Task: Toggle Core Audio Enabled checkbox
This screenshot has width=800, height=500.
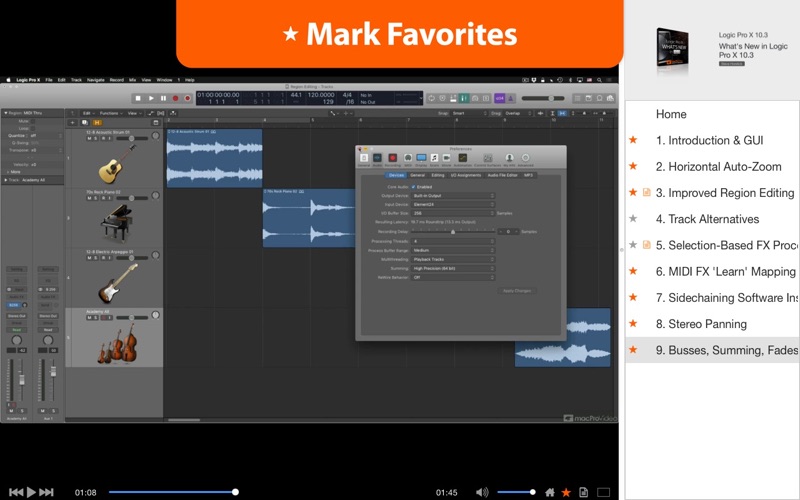Action: pyautogui.click(x=413, y=187)
